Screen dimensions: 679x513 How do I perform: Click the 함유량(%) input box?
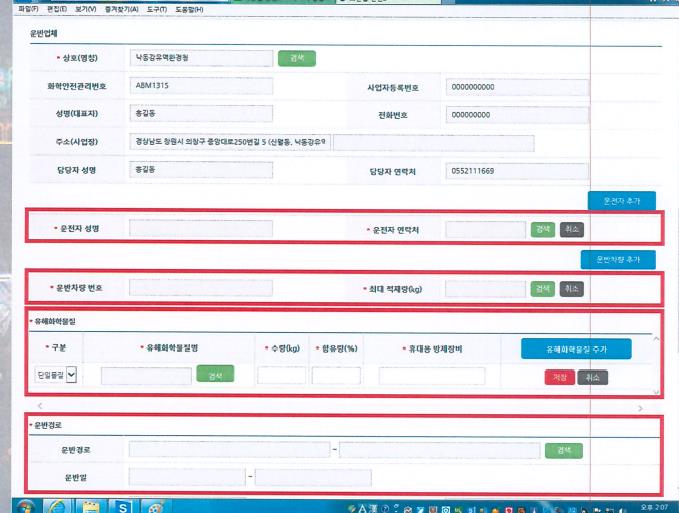[336, 375]
